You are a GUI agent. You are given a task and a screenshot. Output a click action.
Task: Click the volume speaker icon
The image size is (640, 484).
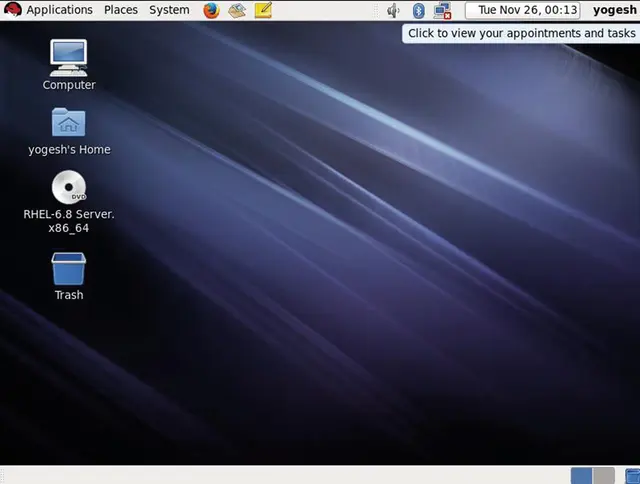(394, 10)
